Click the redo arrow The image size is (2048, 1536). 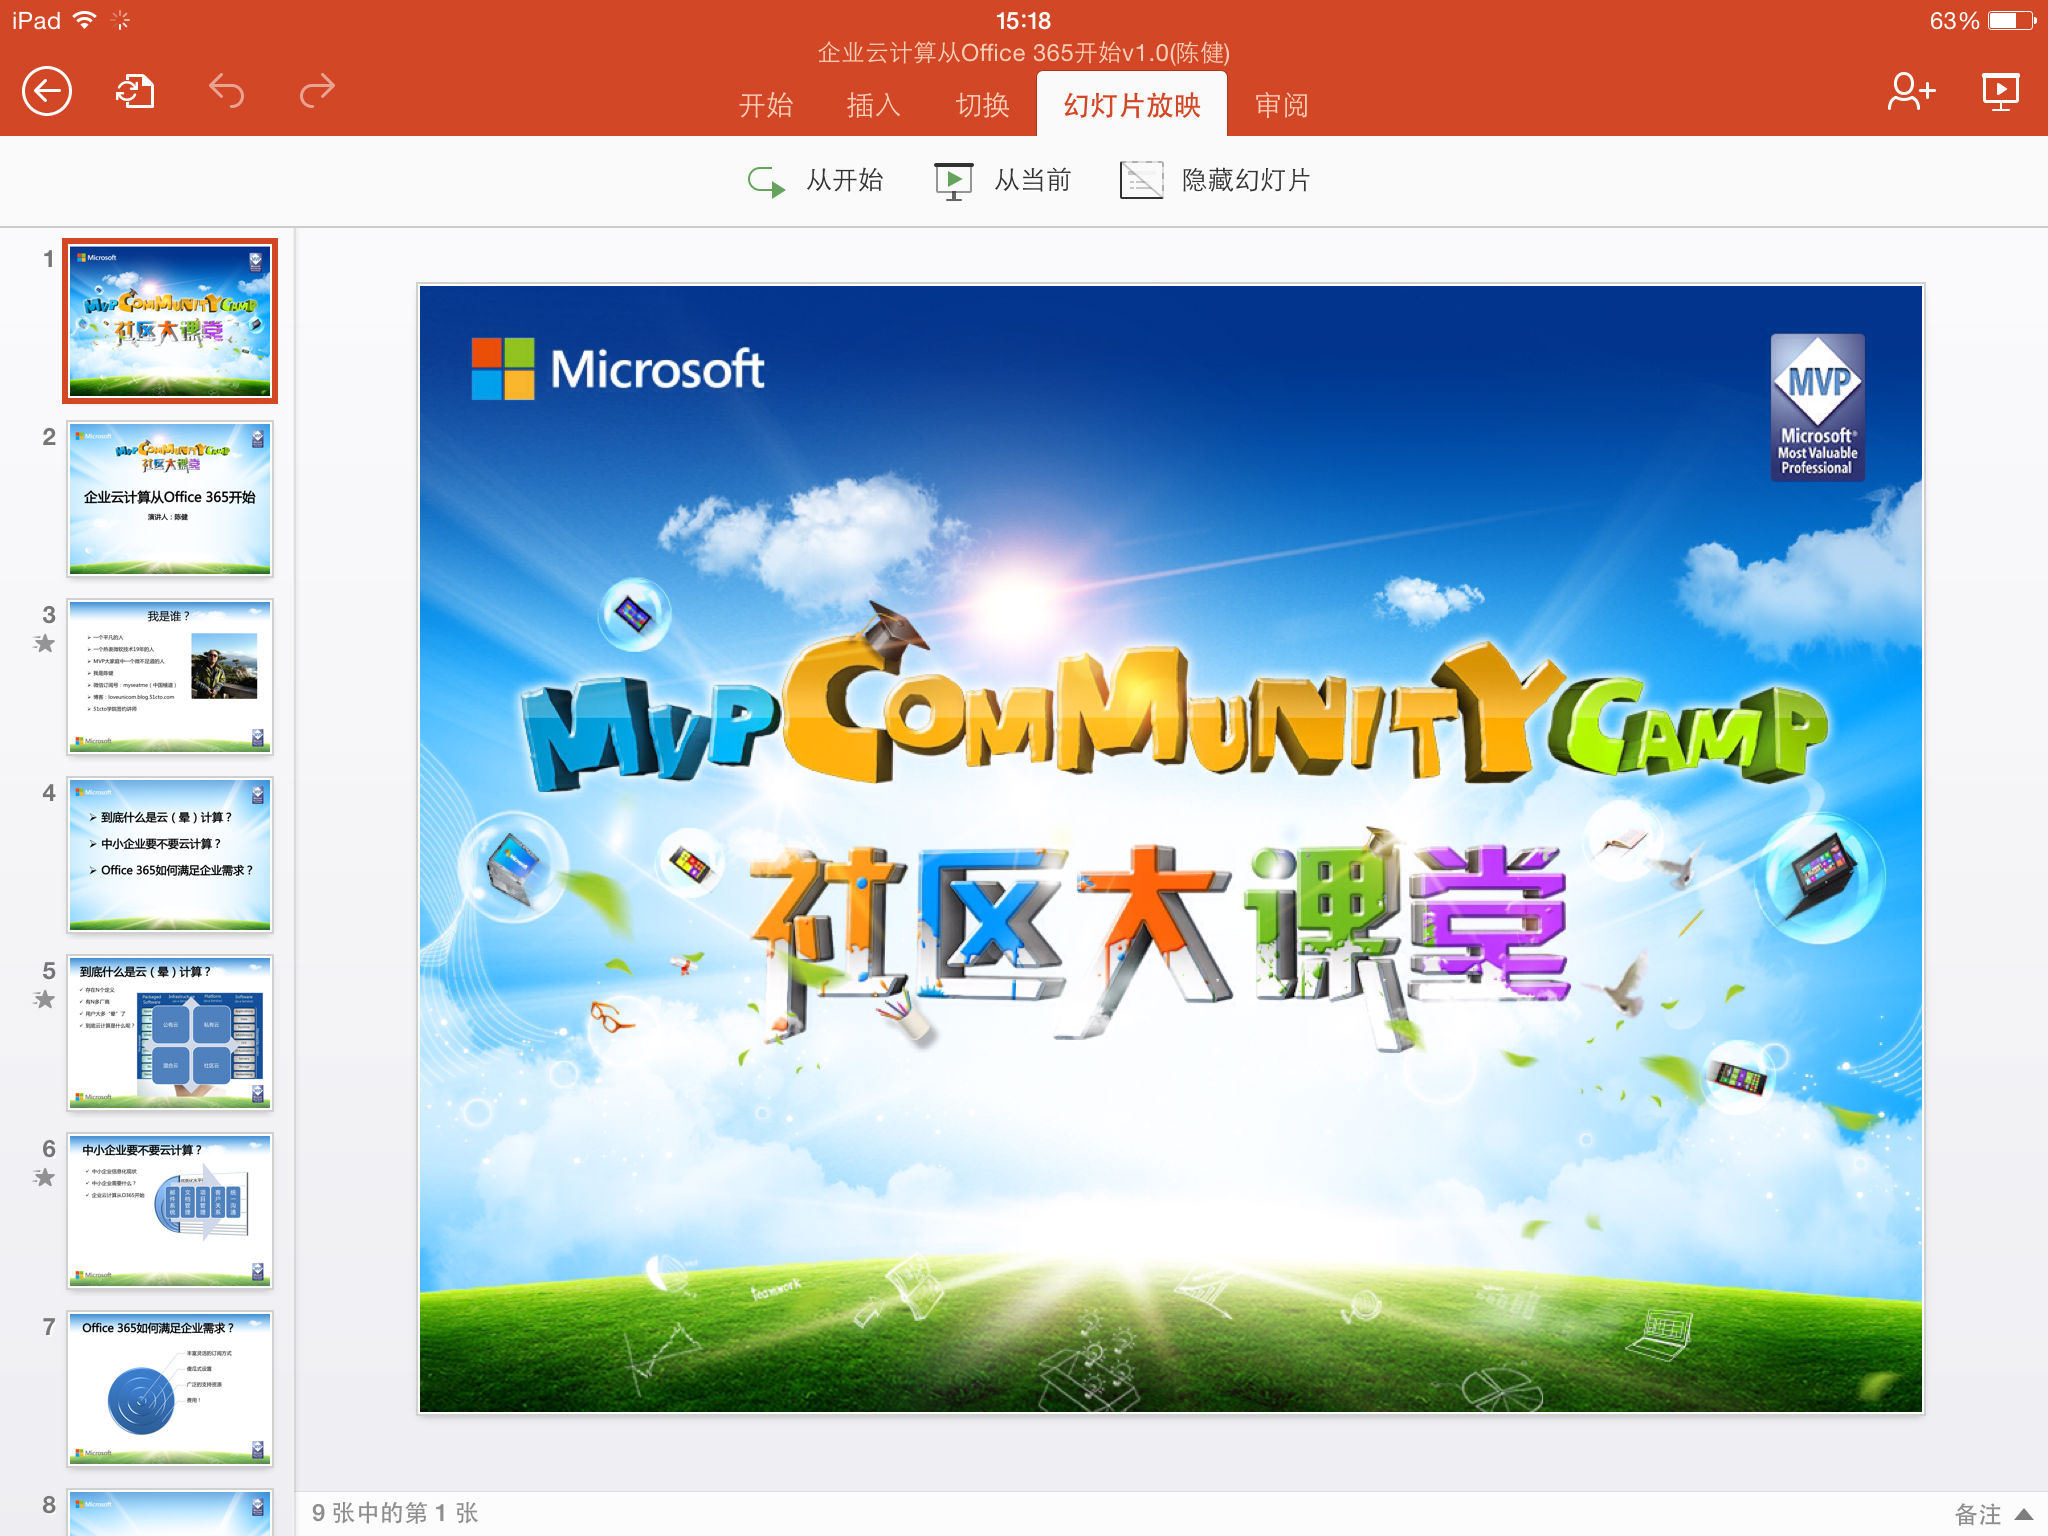(x=317, y=92)
